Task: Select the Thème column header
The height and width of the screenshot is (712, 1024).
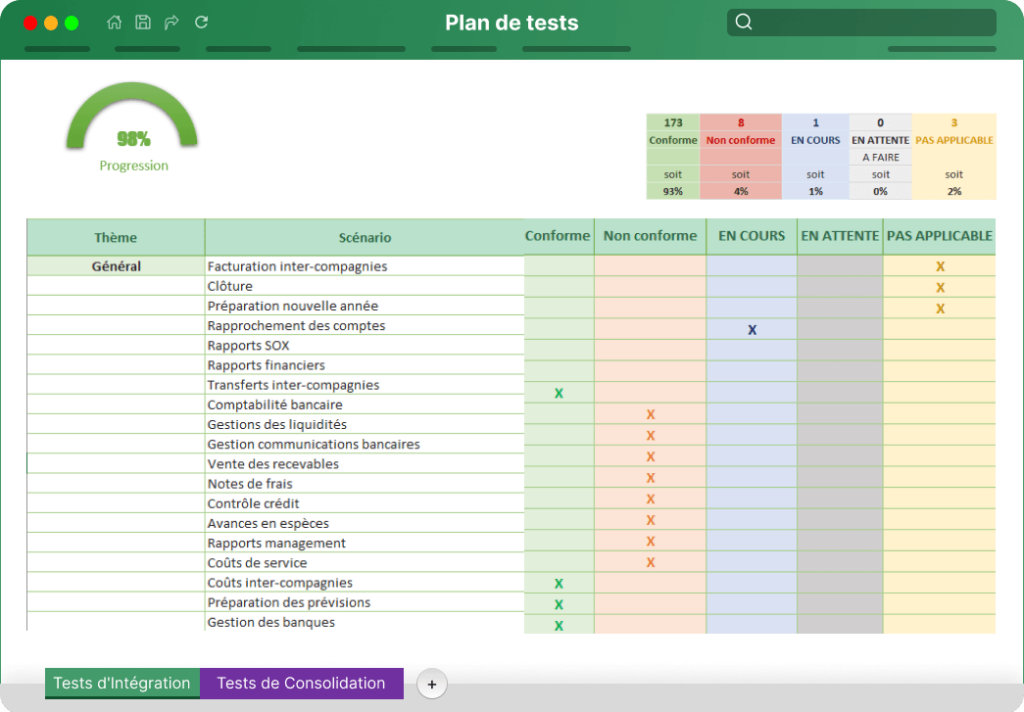Action: click(116, 237)
